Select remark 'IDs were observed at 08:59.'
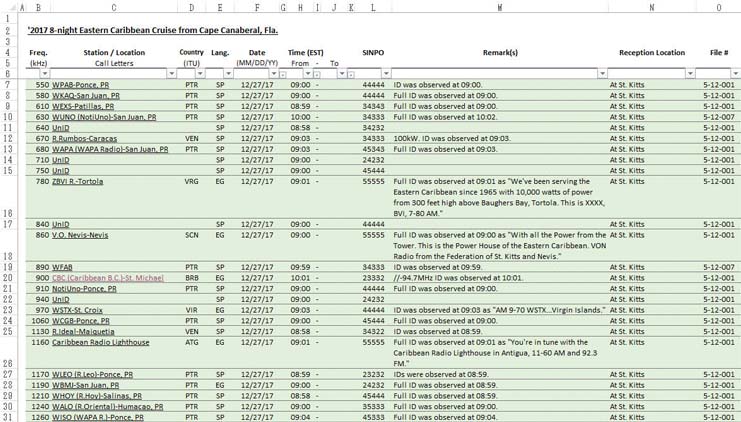The height and width of the screenshot is (422, 741). click(441, 375)
